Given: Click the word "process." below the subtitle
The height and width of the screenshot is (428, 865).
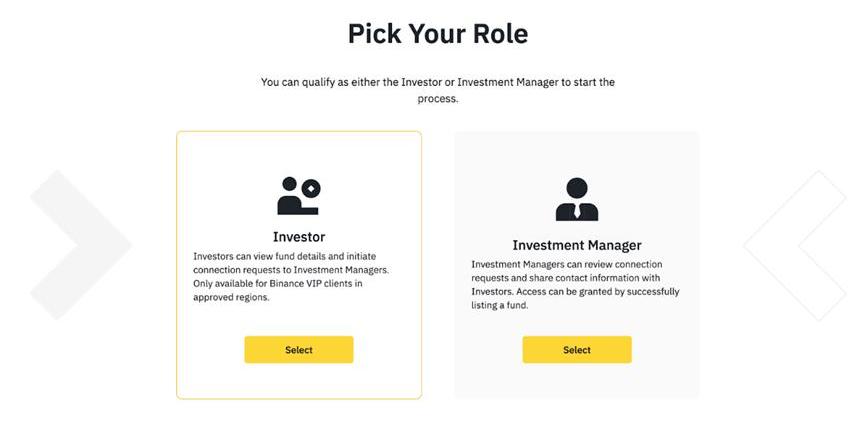Looking at the screenshot, I should pos(437,99).
